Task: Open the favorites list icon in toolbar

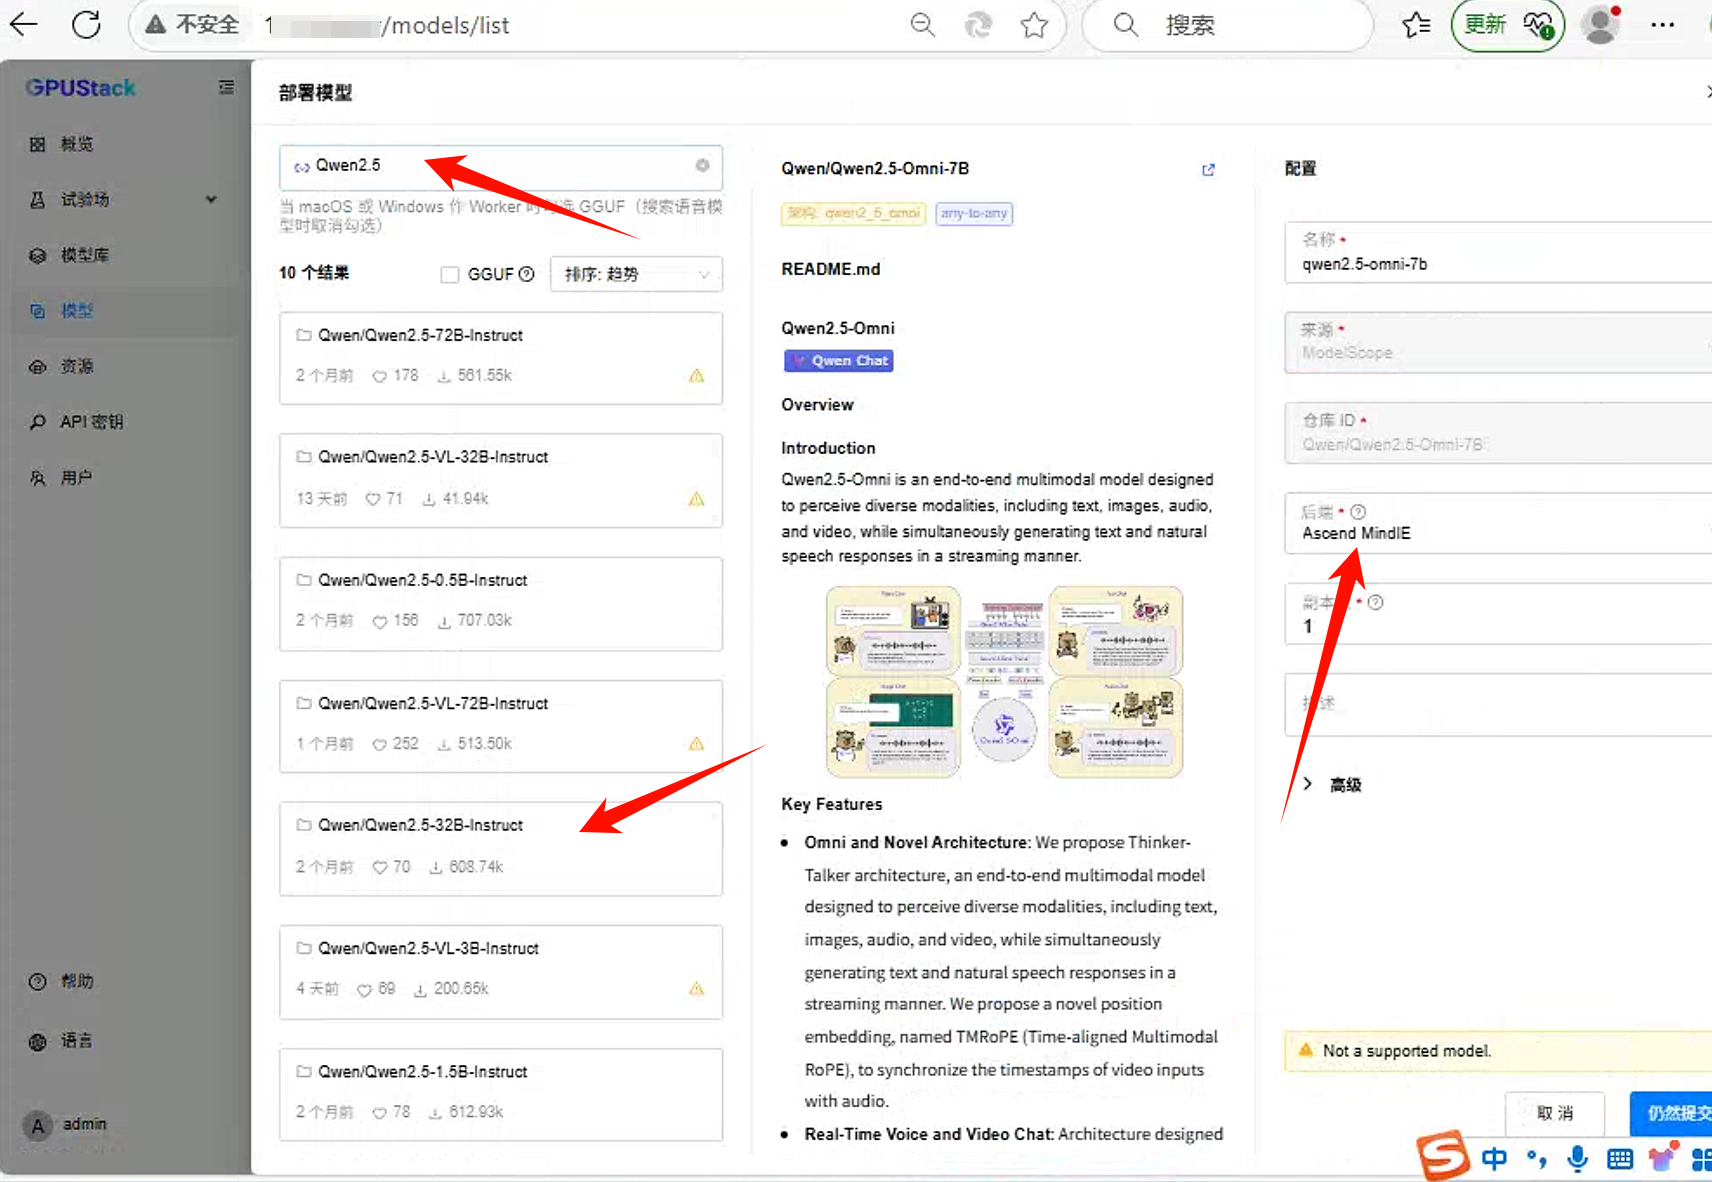Action: point(1416,25)
